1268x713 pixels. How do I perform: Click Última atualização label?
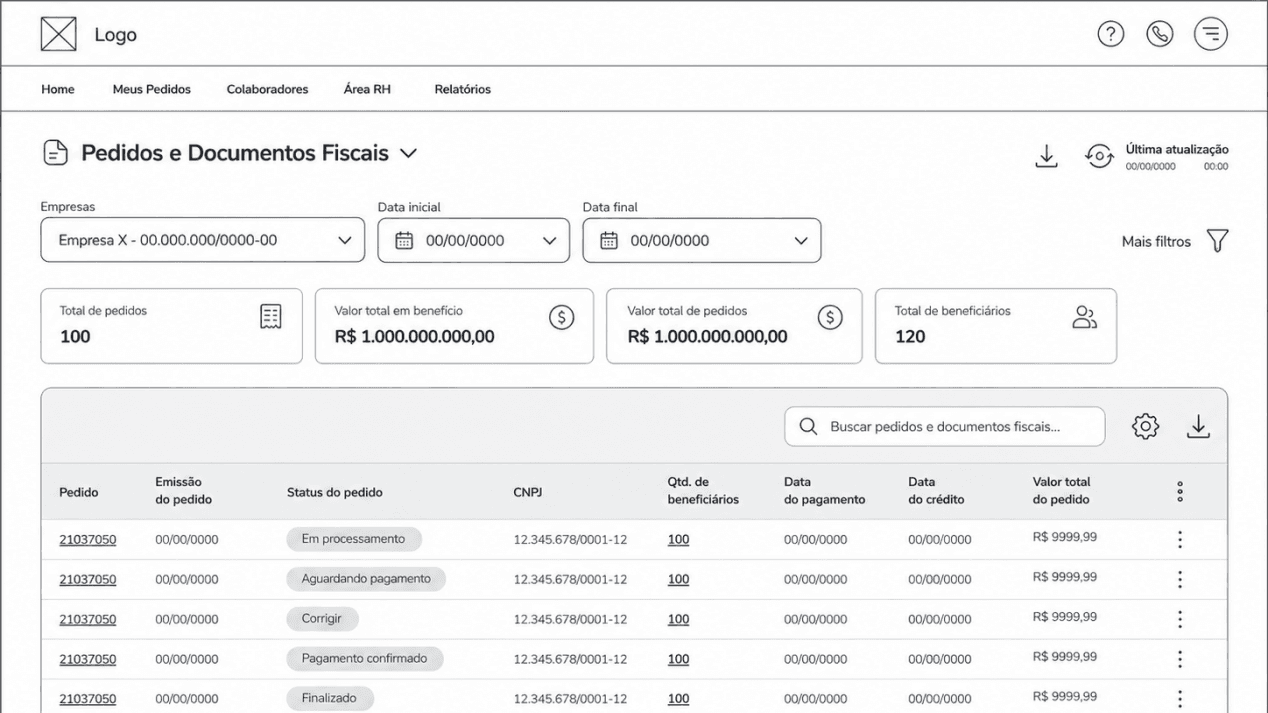1177,149
